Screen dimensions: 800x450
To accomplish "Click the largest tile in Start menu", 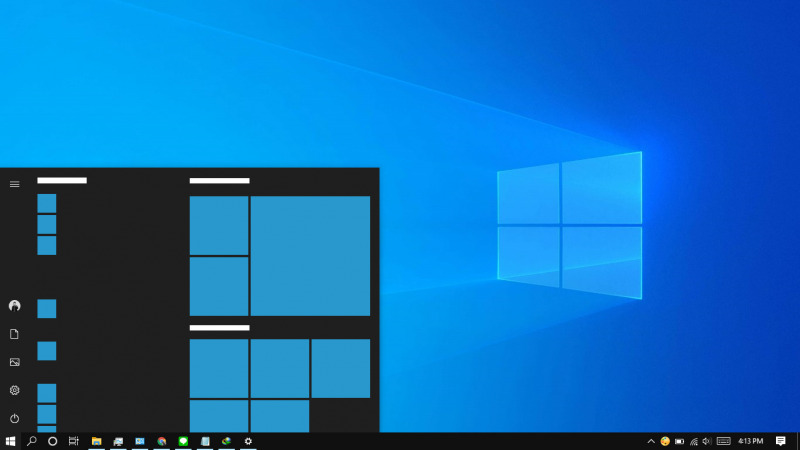I will pyautogui.click(x=310, y=256).
